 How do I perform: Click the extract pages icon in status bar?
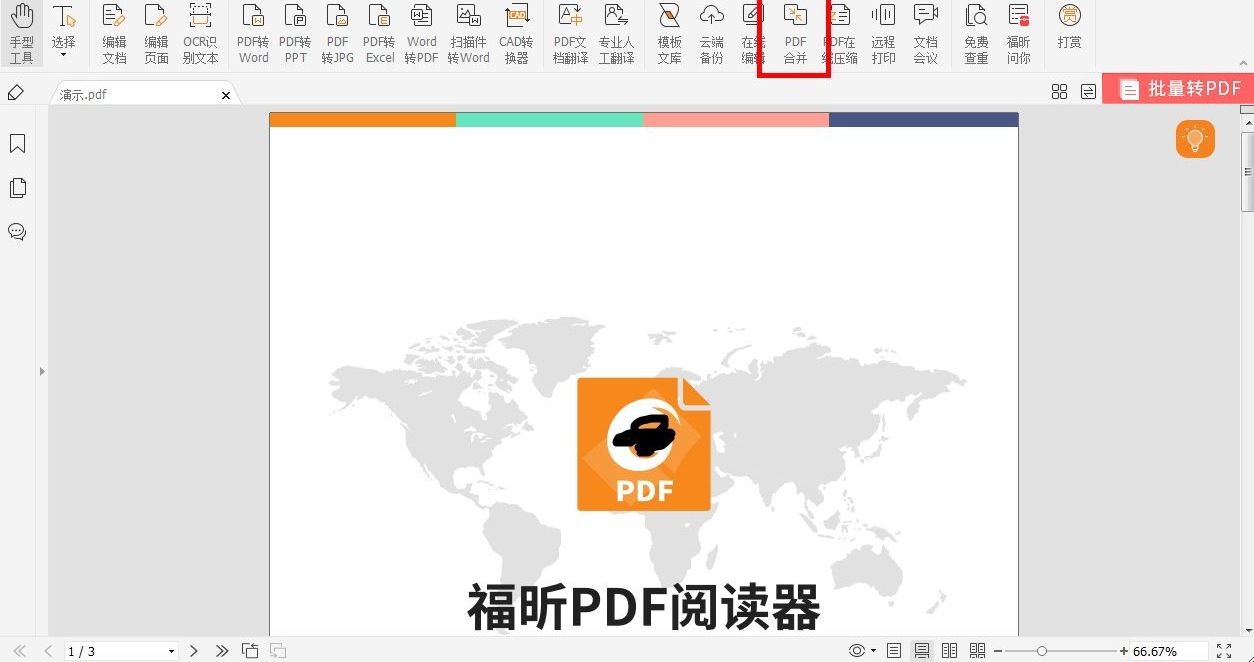(x=250, y=651)
